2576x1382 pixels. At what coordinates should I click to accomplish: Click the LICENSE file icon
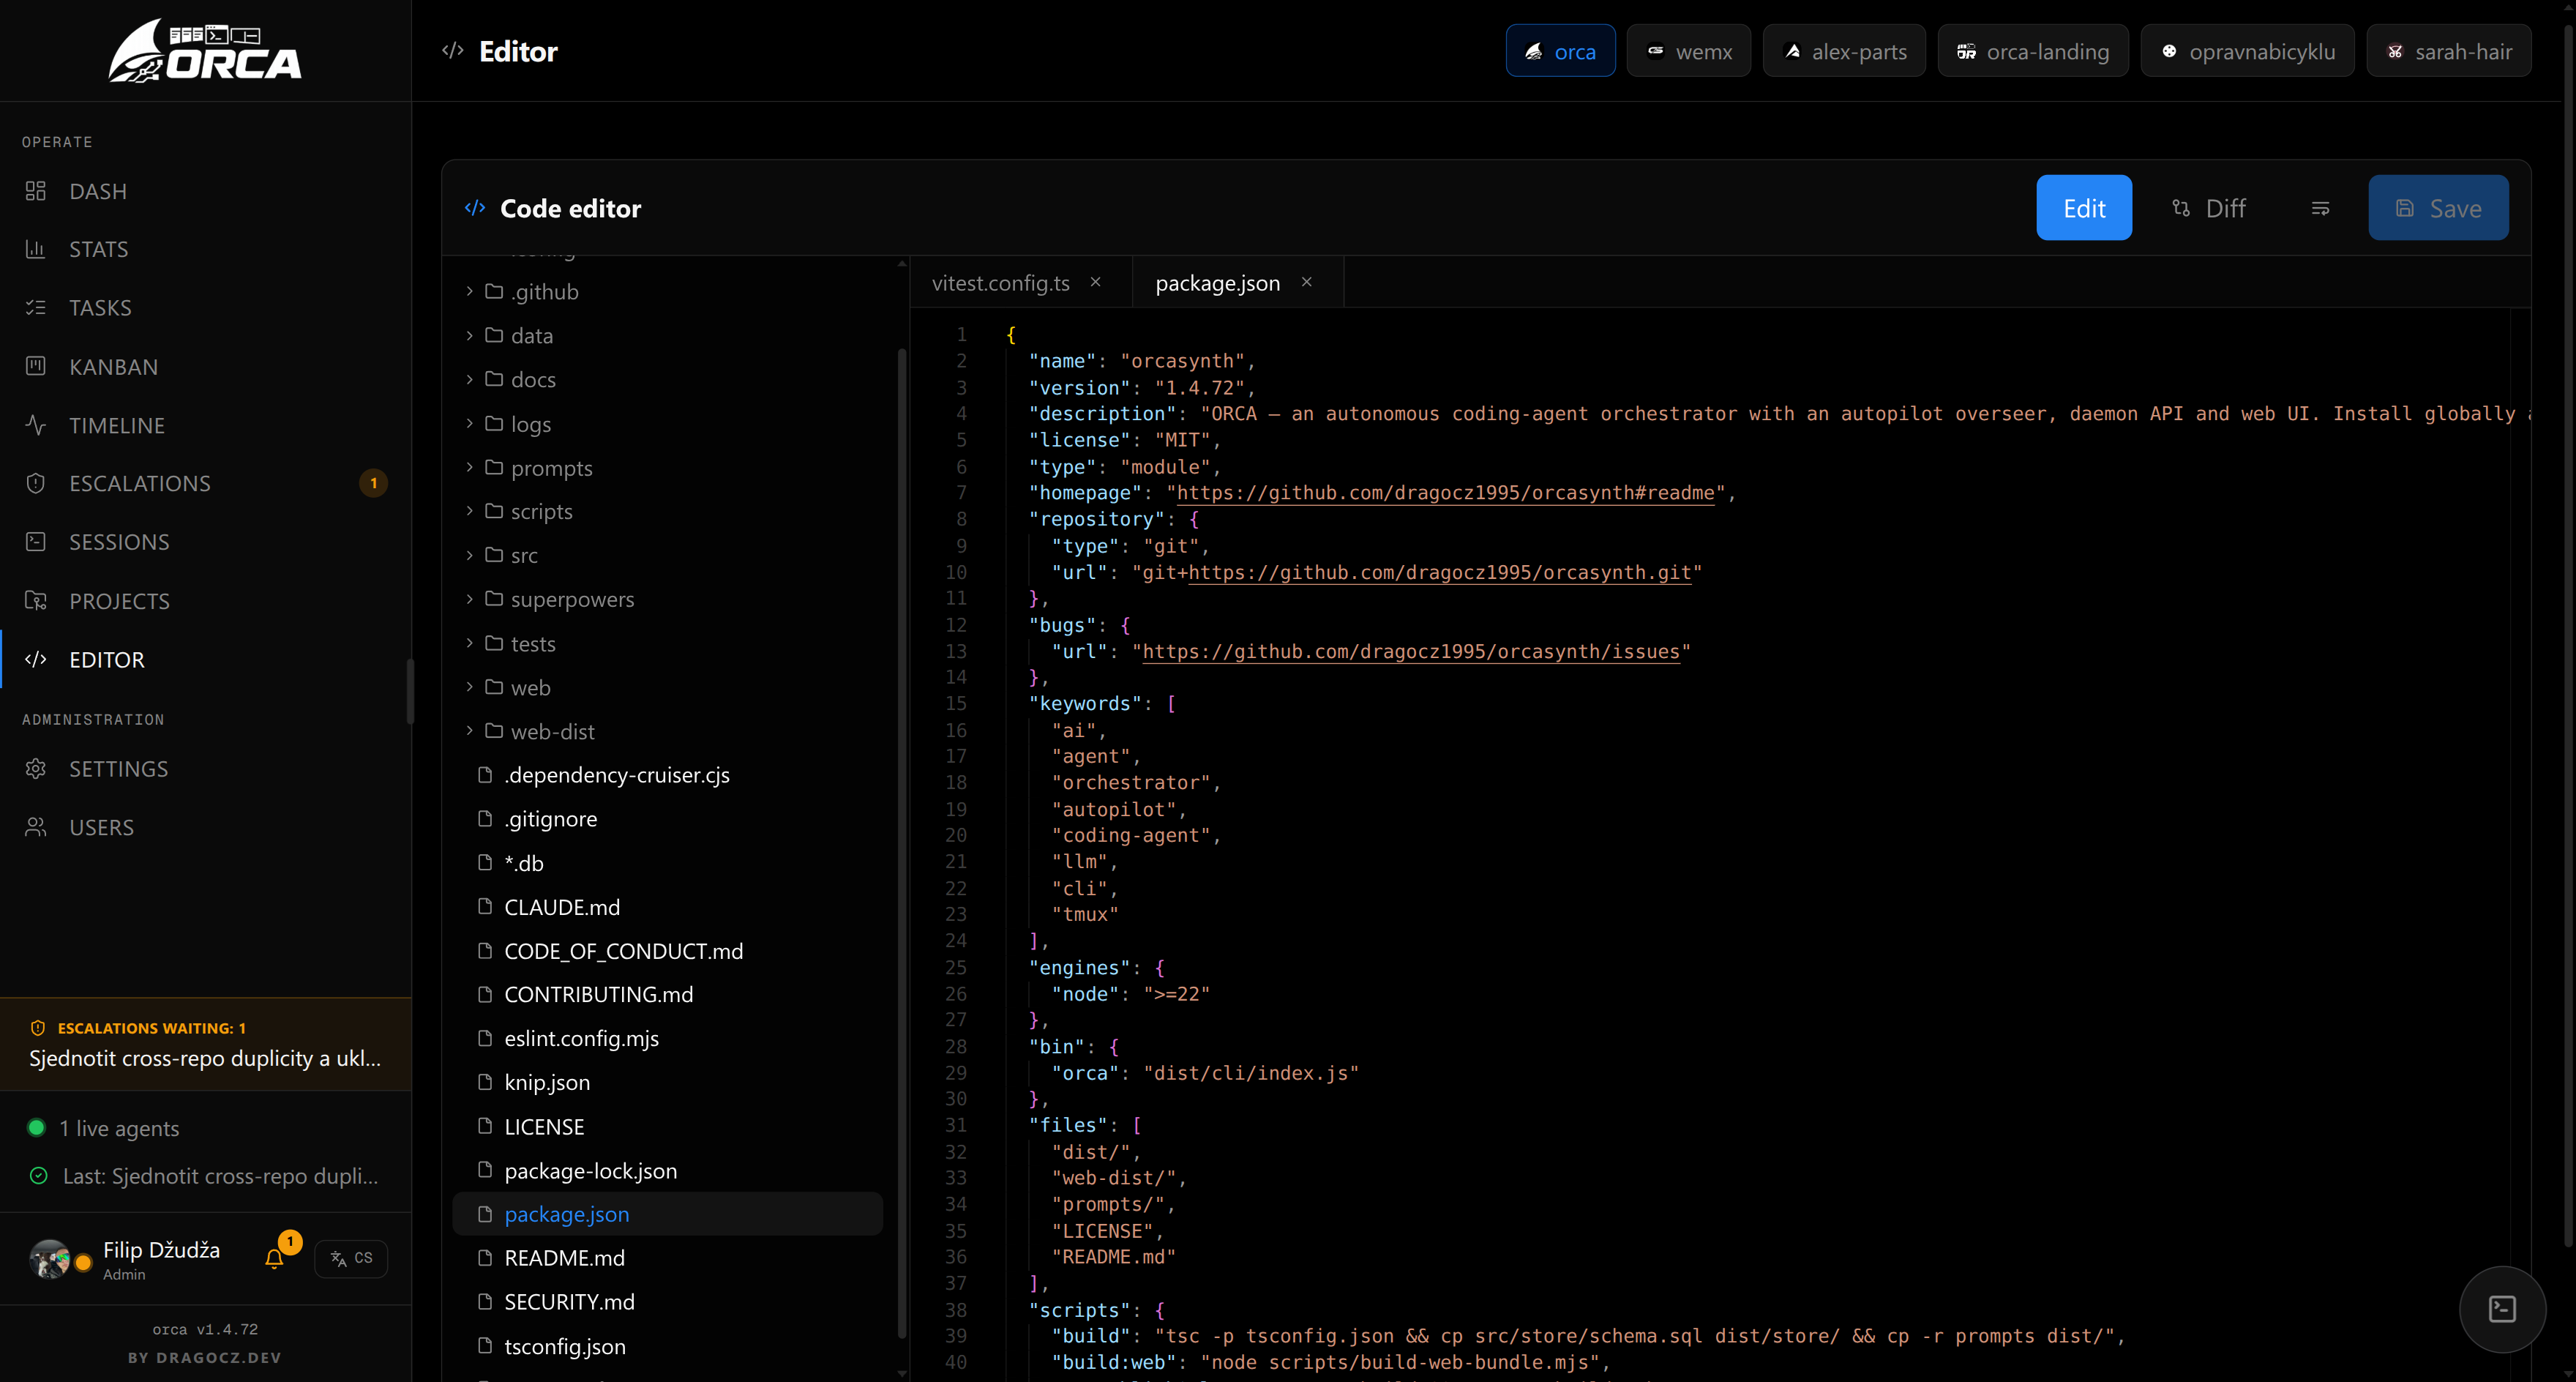tap(485, 1127)
